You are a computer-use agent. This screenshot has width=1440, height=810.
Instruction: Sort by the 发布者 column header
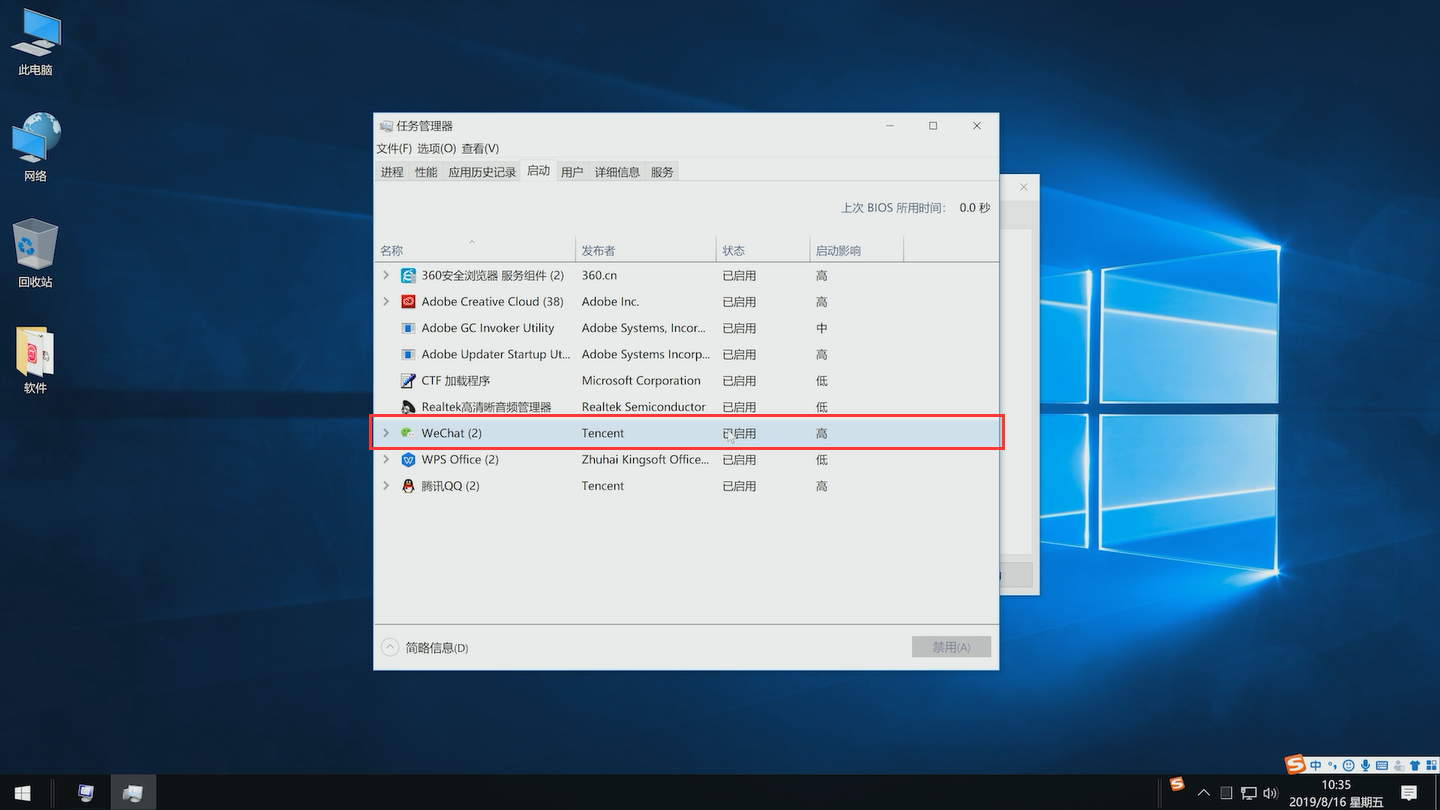coord(646,250)
